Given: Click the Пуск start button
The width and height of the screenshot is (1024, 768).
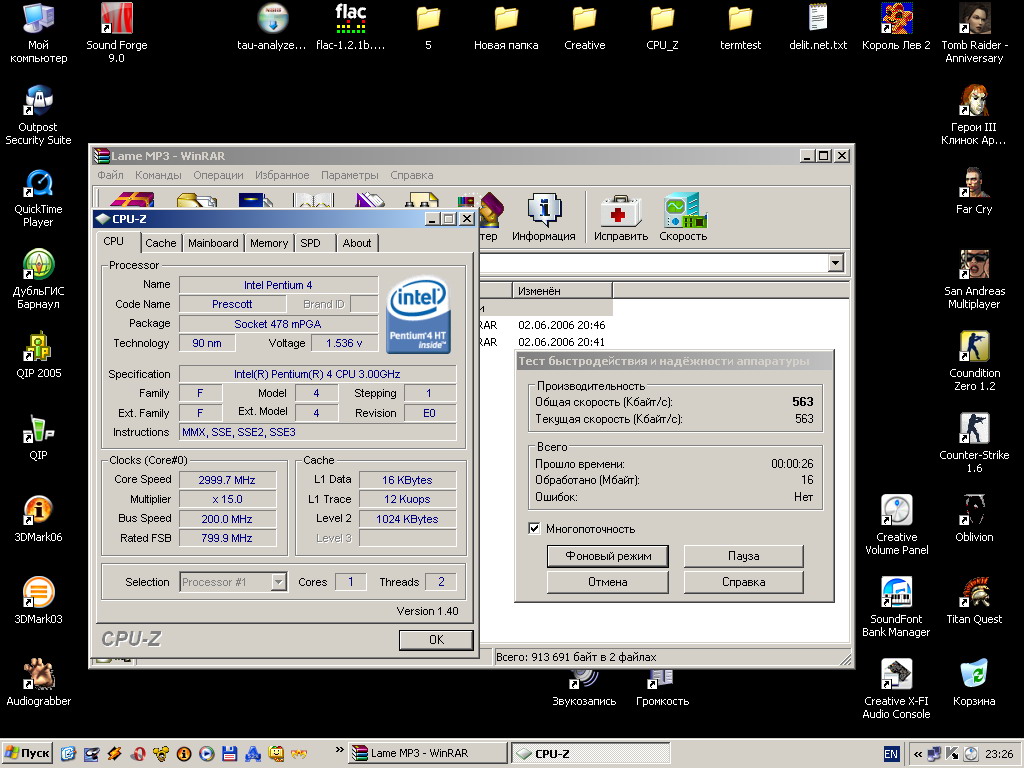Looking at the screenshot, I should 27,754.
